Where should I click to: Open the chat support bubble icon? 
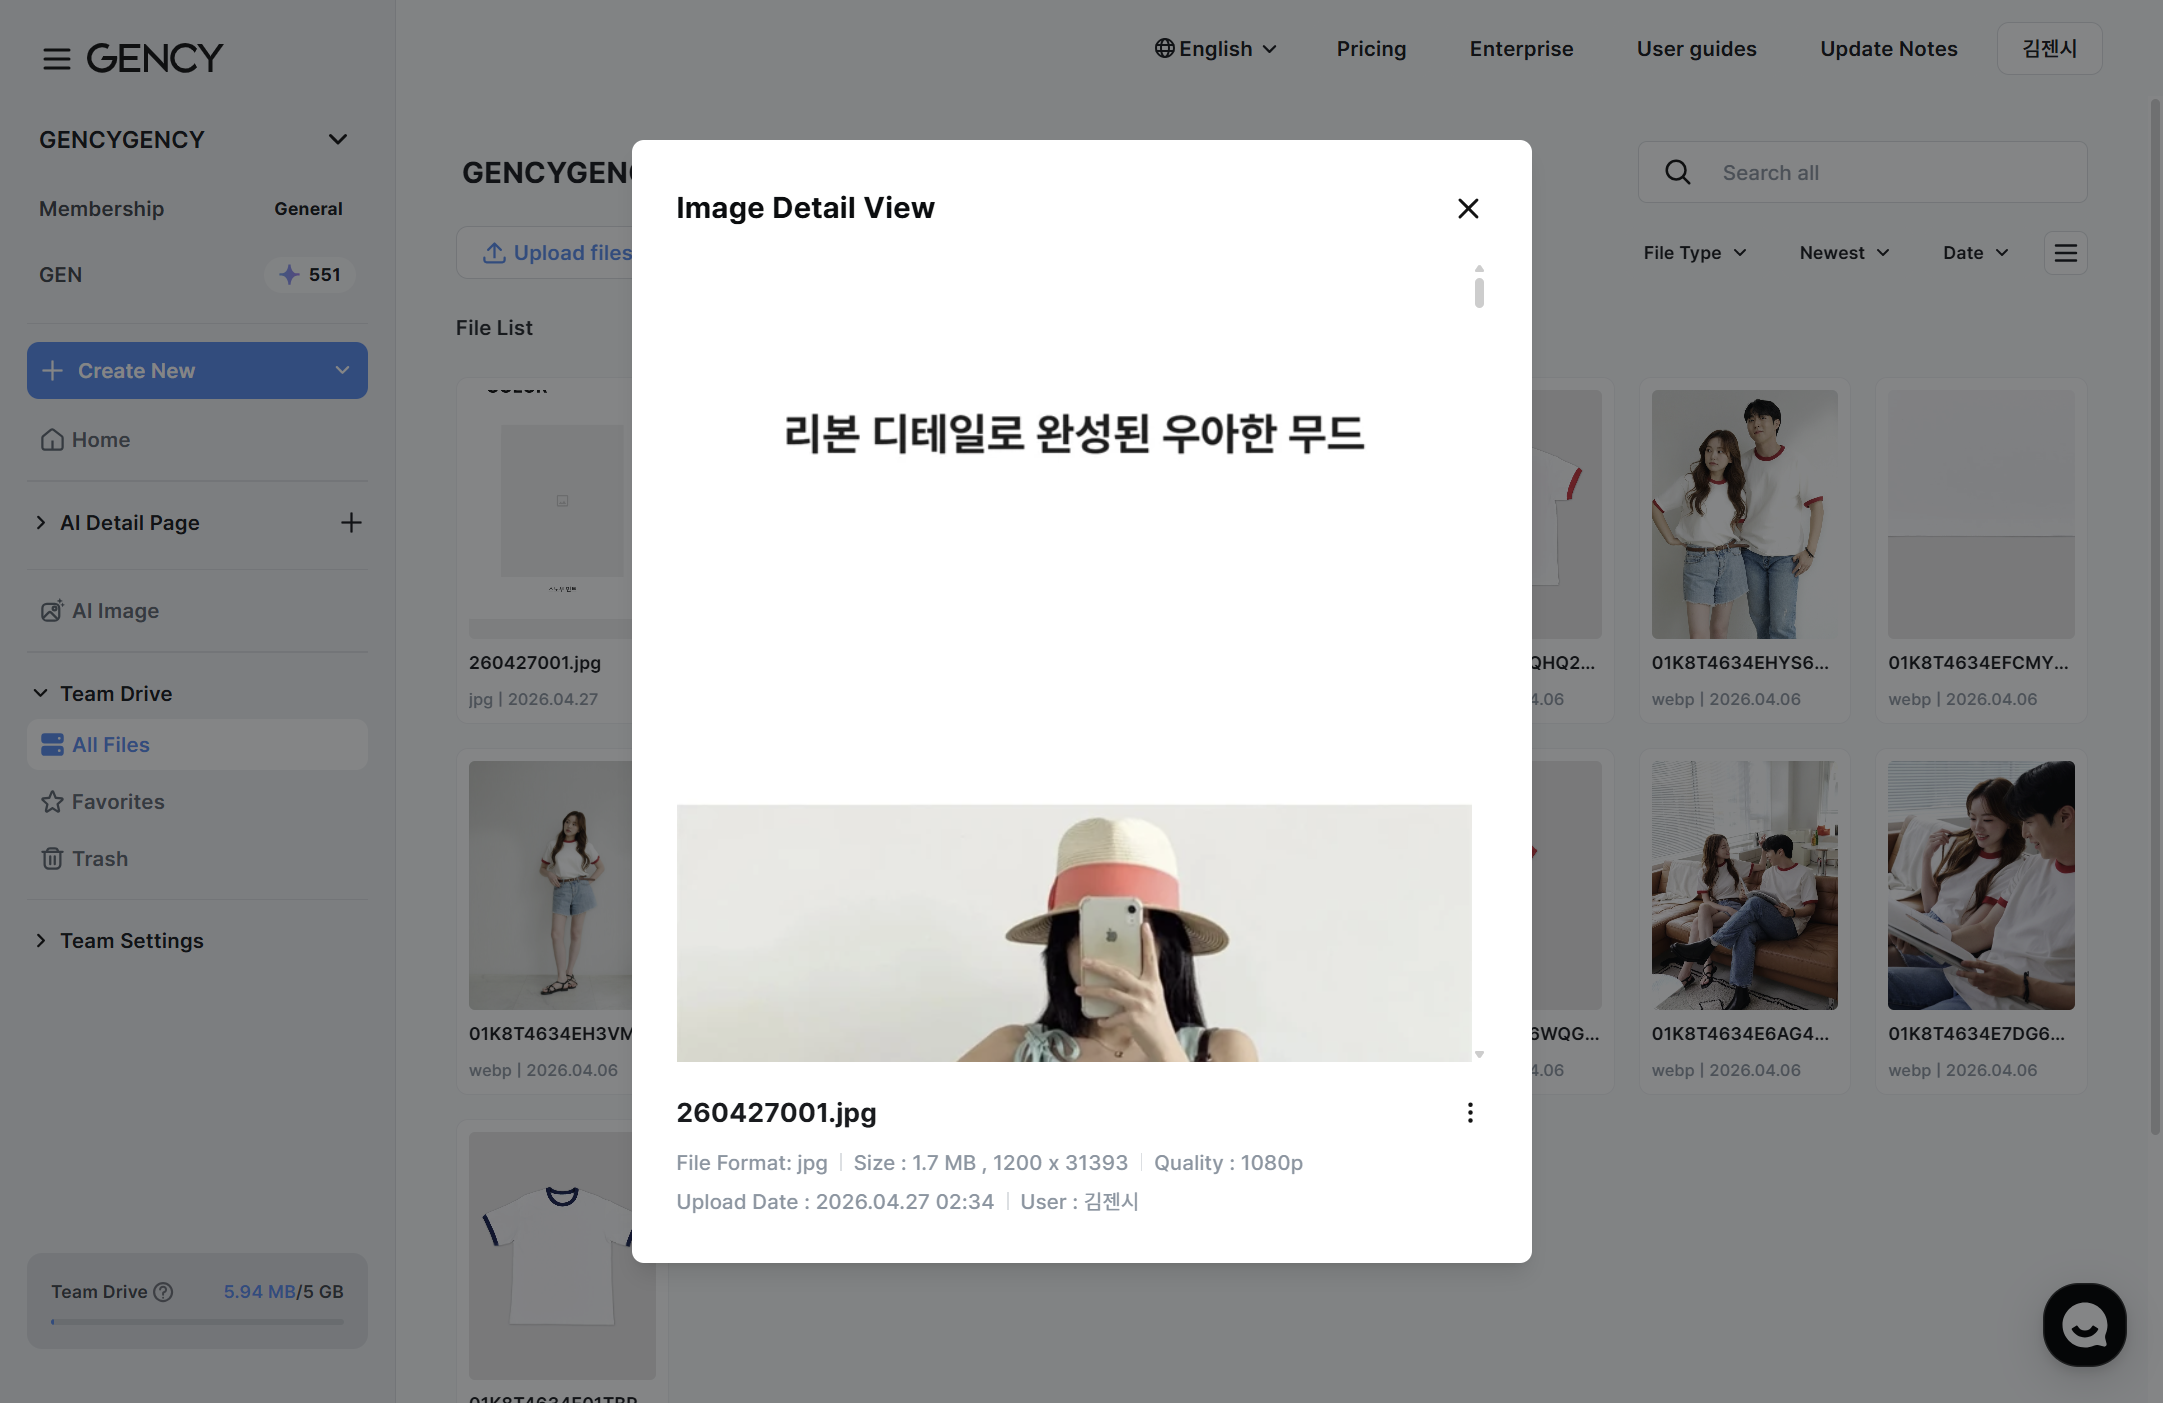click(x=2084, y=1325)
